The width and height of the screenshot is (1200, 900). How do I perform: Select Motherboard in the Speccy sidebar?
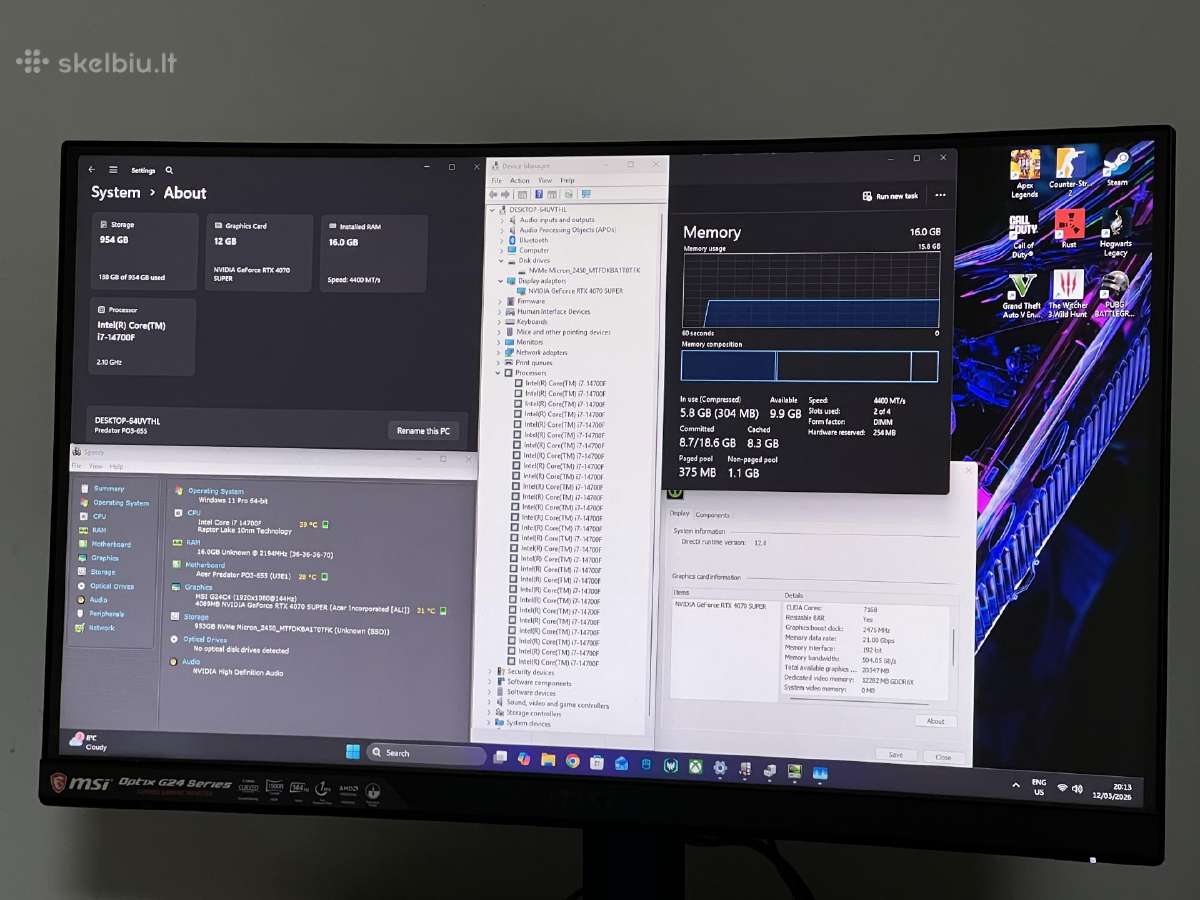pyautogui.click(x=103, y=544)
